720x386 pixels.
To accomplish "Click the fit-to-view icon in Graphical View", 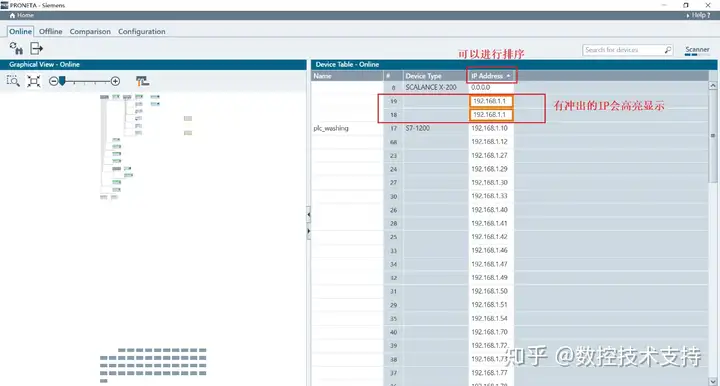I will point(34,81).
